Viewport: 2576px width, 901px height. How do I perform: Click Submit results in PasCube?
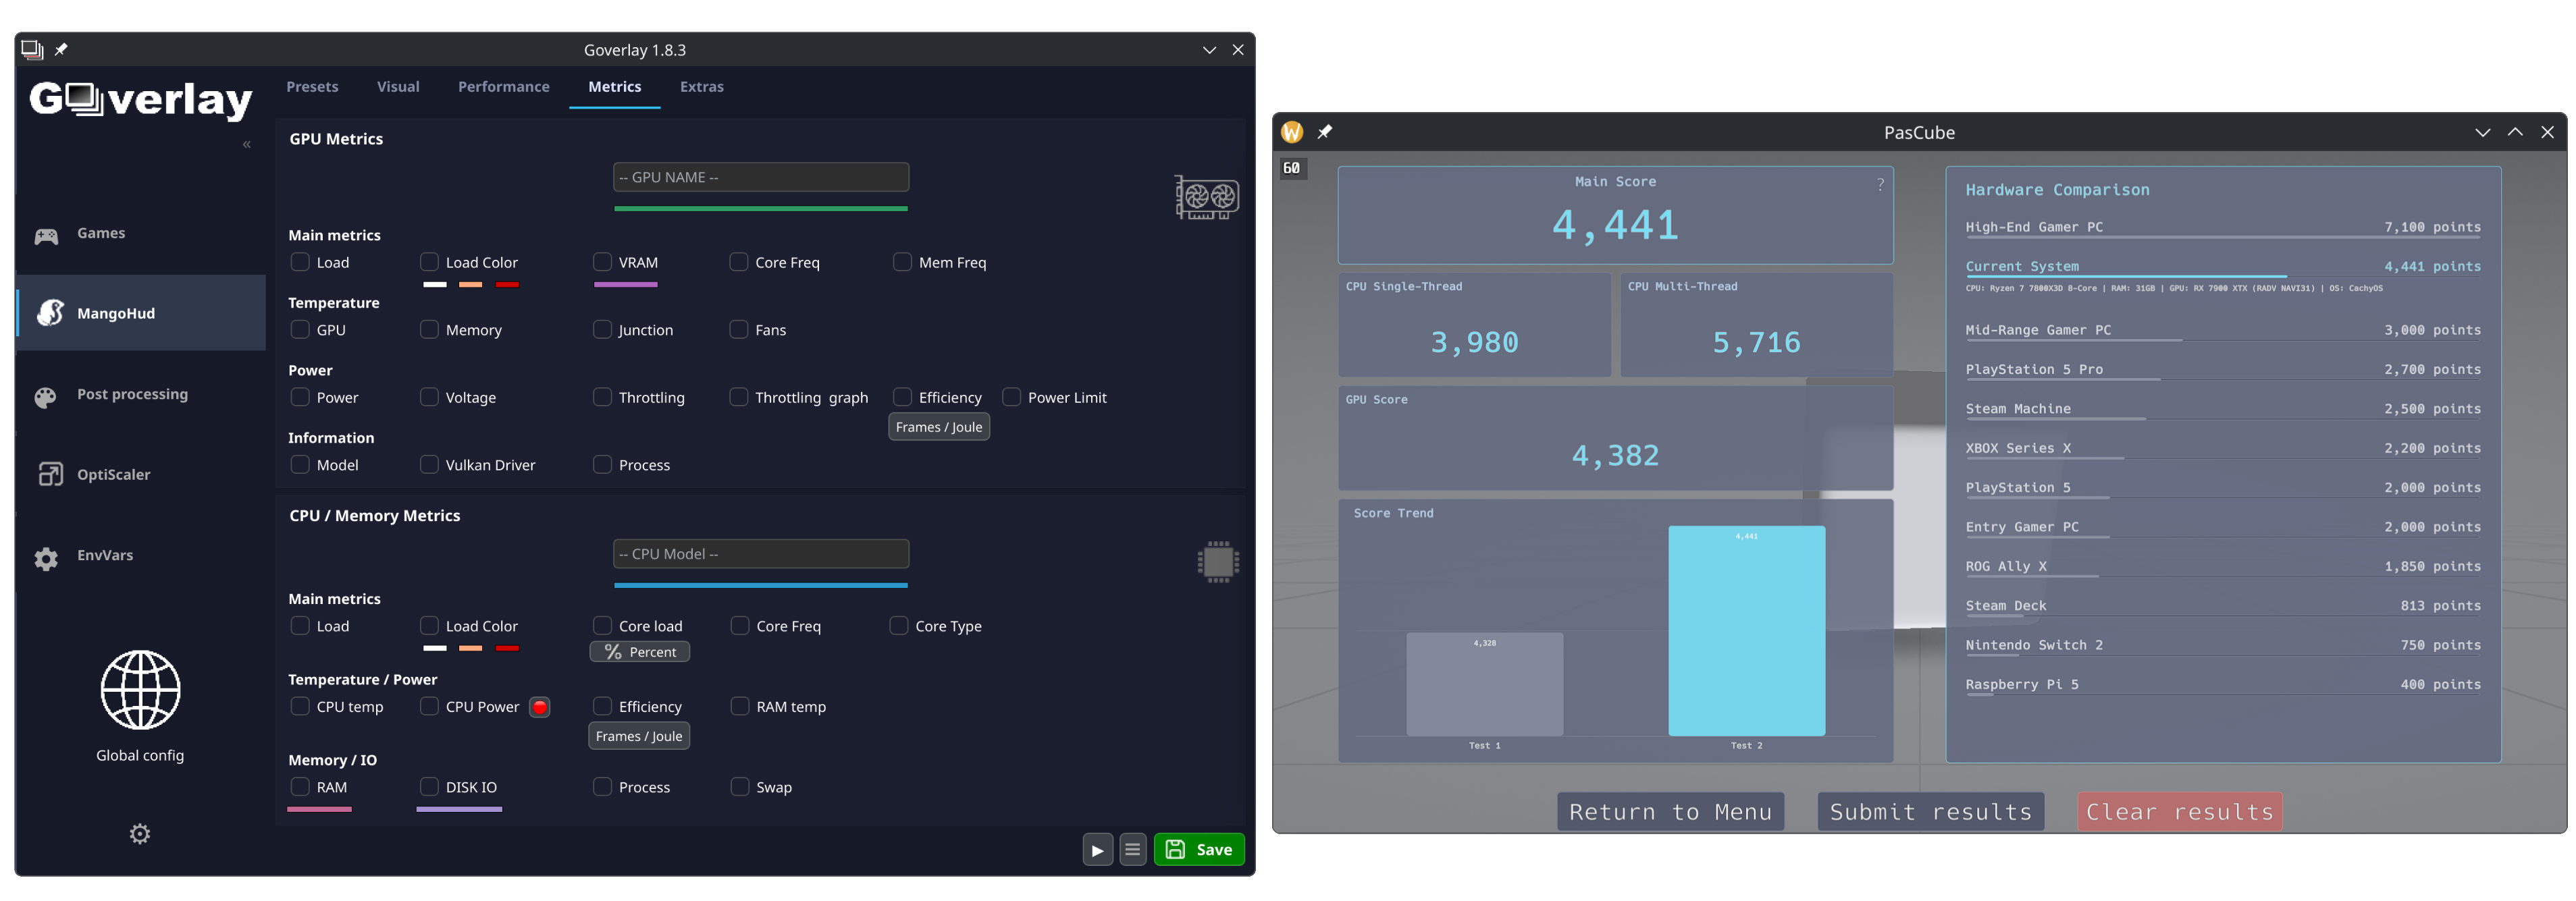(1931, 812)
